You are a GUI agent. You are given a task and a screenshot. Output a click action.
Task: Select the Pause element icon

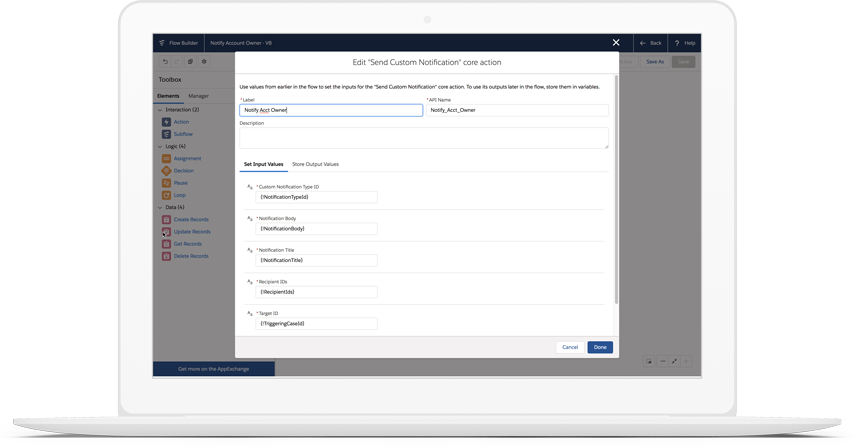pyautogui.click(x=166, y=183)
